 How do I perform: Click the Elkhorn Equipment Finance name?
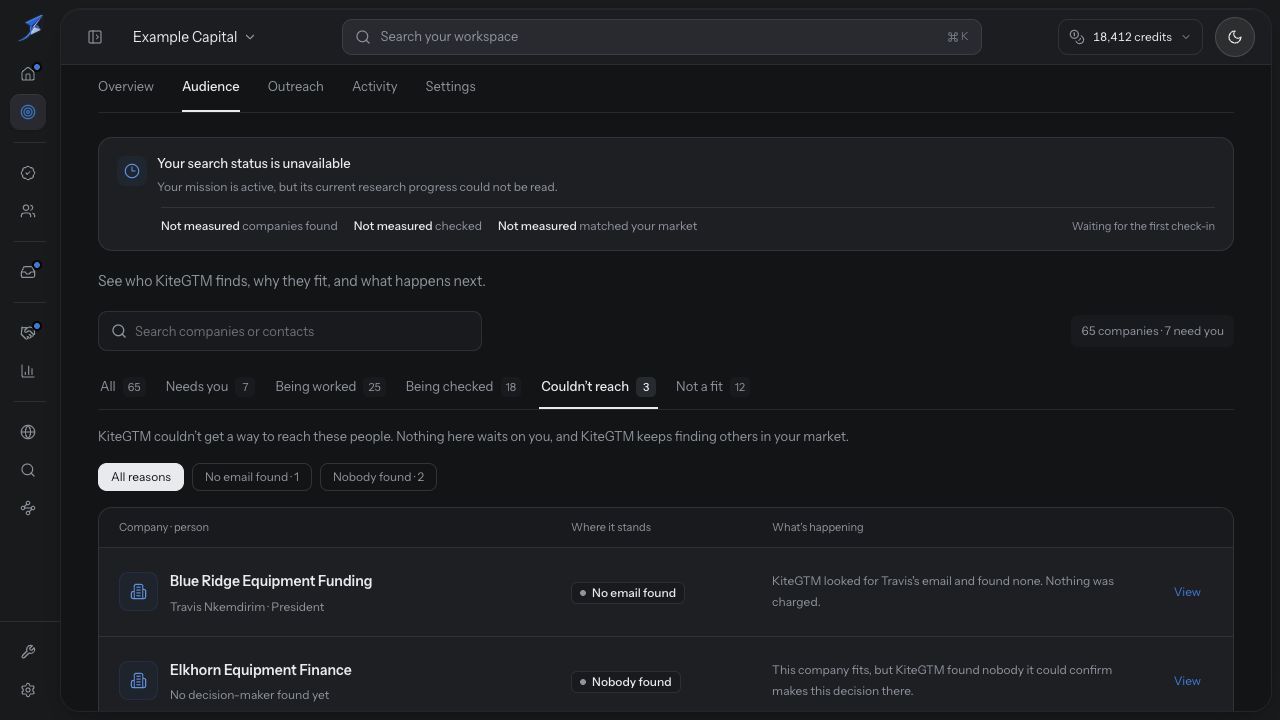click(261, 670)
